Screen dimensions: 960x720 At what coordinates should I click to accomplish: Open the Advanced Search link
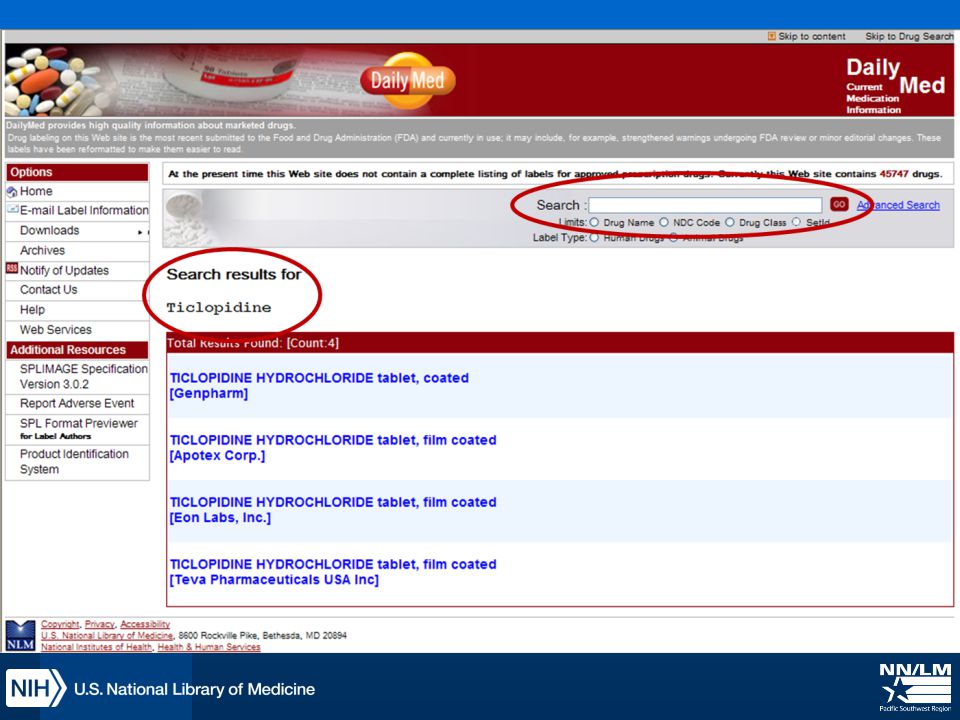pyautogui.click(x=898, y=205)
